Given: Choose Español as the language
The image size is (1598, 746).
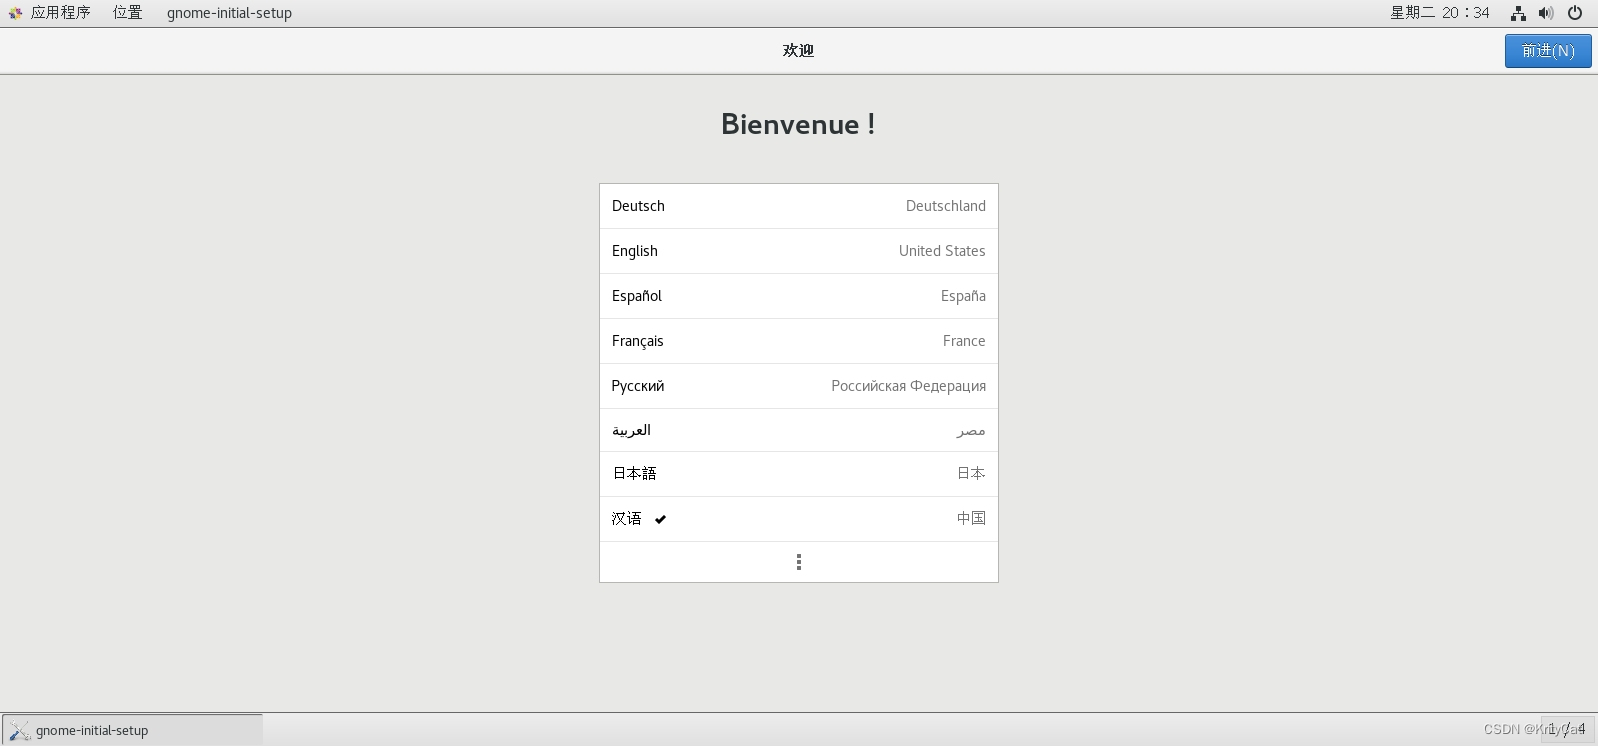Looking at the screenshot, I should click(x=799, y=296).
